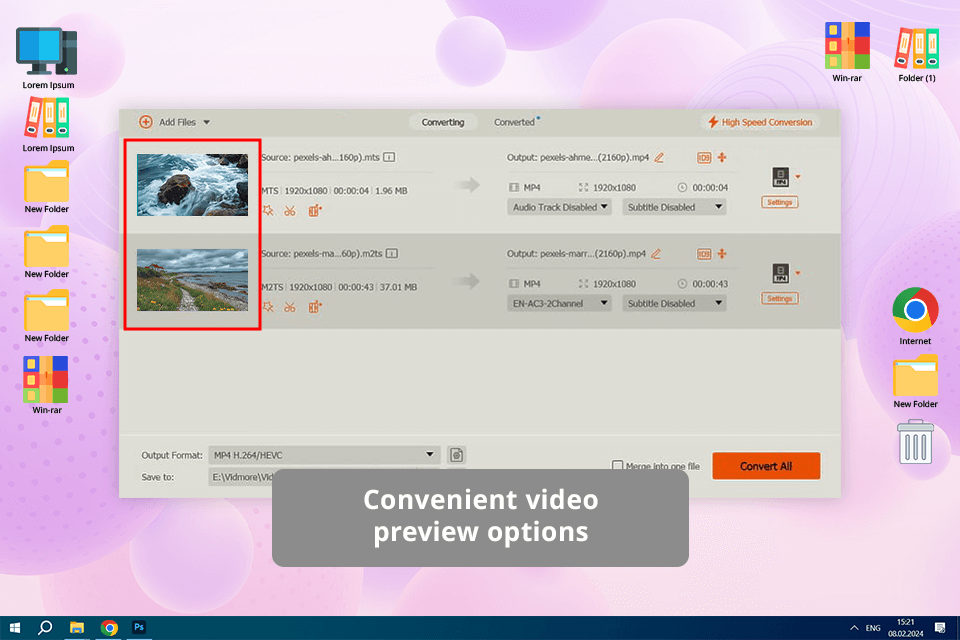This screenshot has width=960, height=640.
Task: Expand the format arrow next to the first file's MP4 icon
Action: [x=798, y=177]
